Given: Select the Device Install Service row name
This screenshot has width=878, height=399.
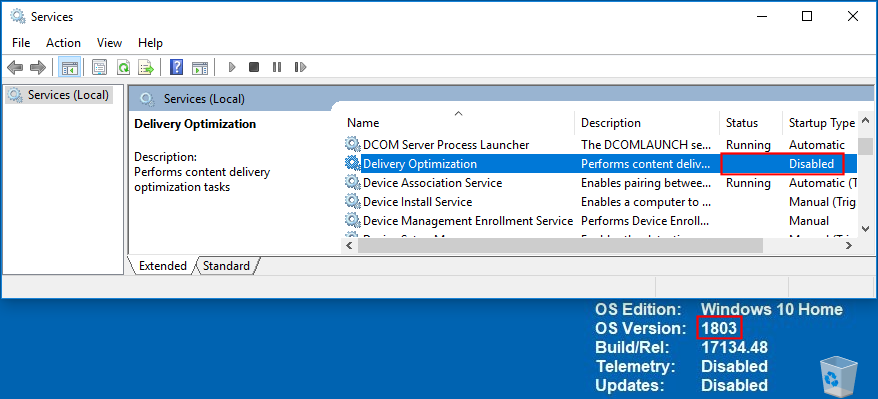Looking at the screenshot, I should tap(417, 202).
